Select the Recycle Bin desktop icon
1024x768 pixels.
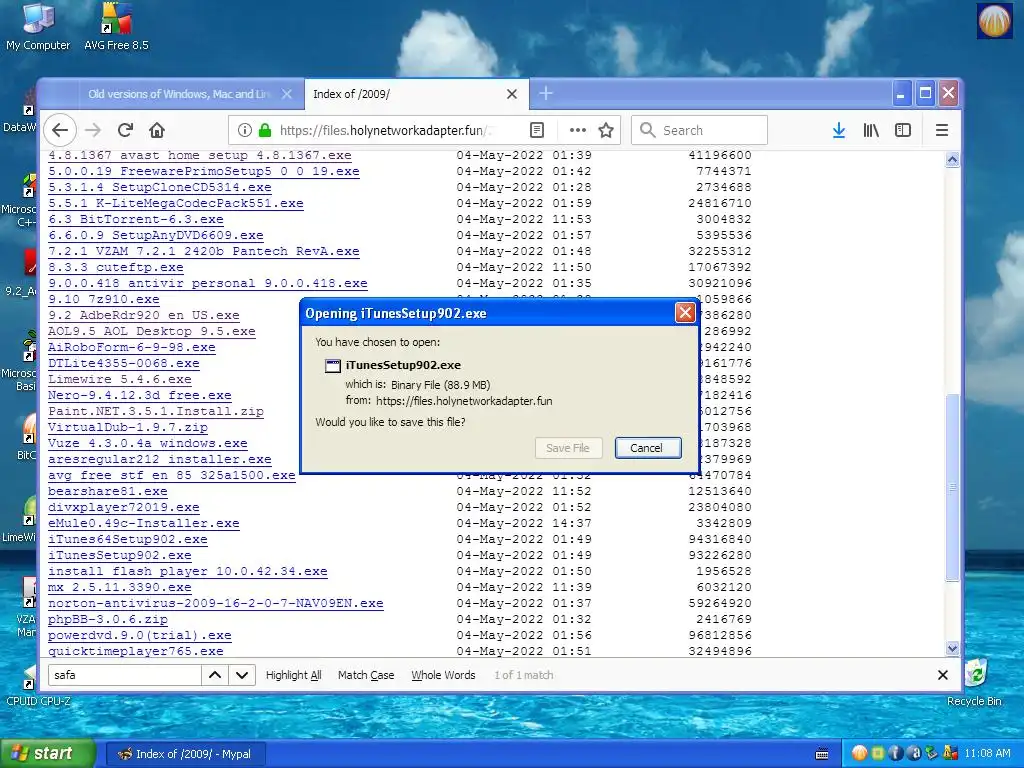coord(974,683)
